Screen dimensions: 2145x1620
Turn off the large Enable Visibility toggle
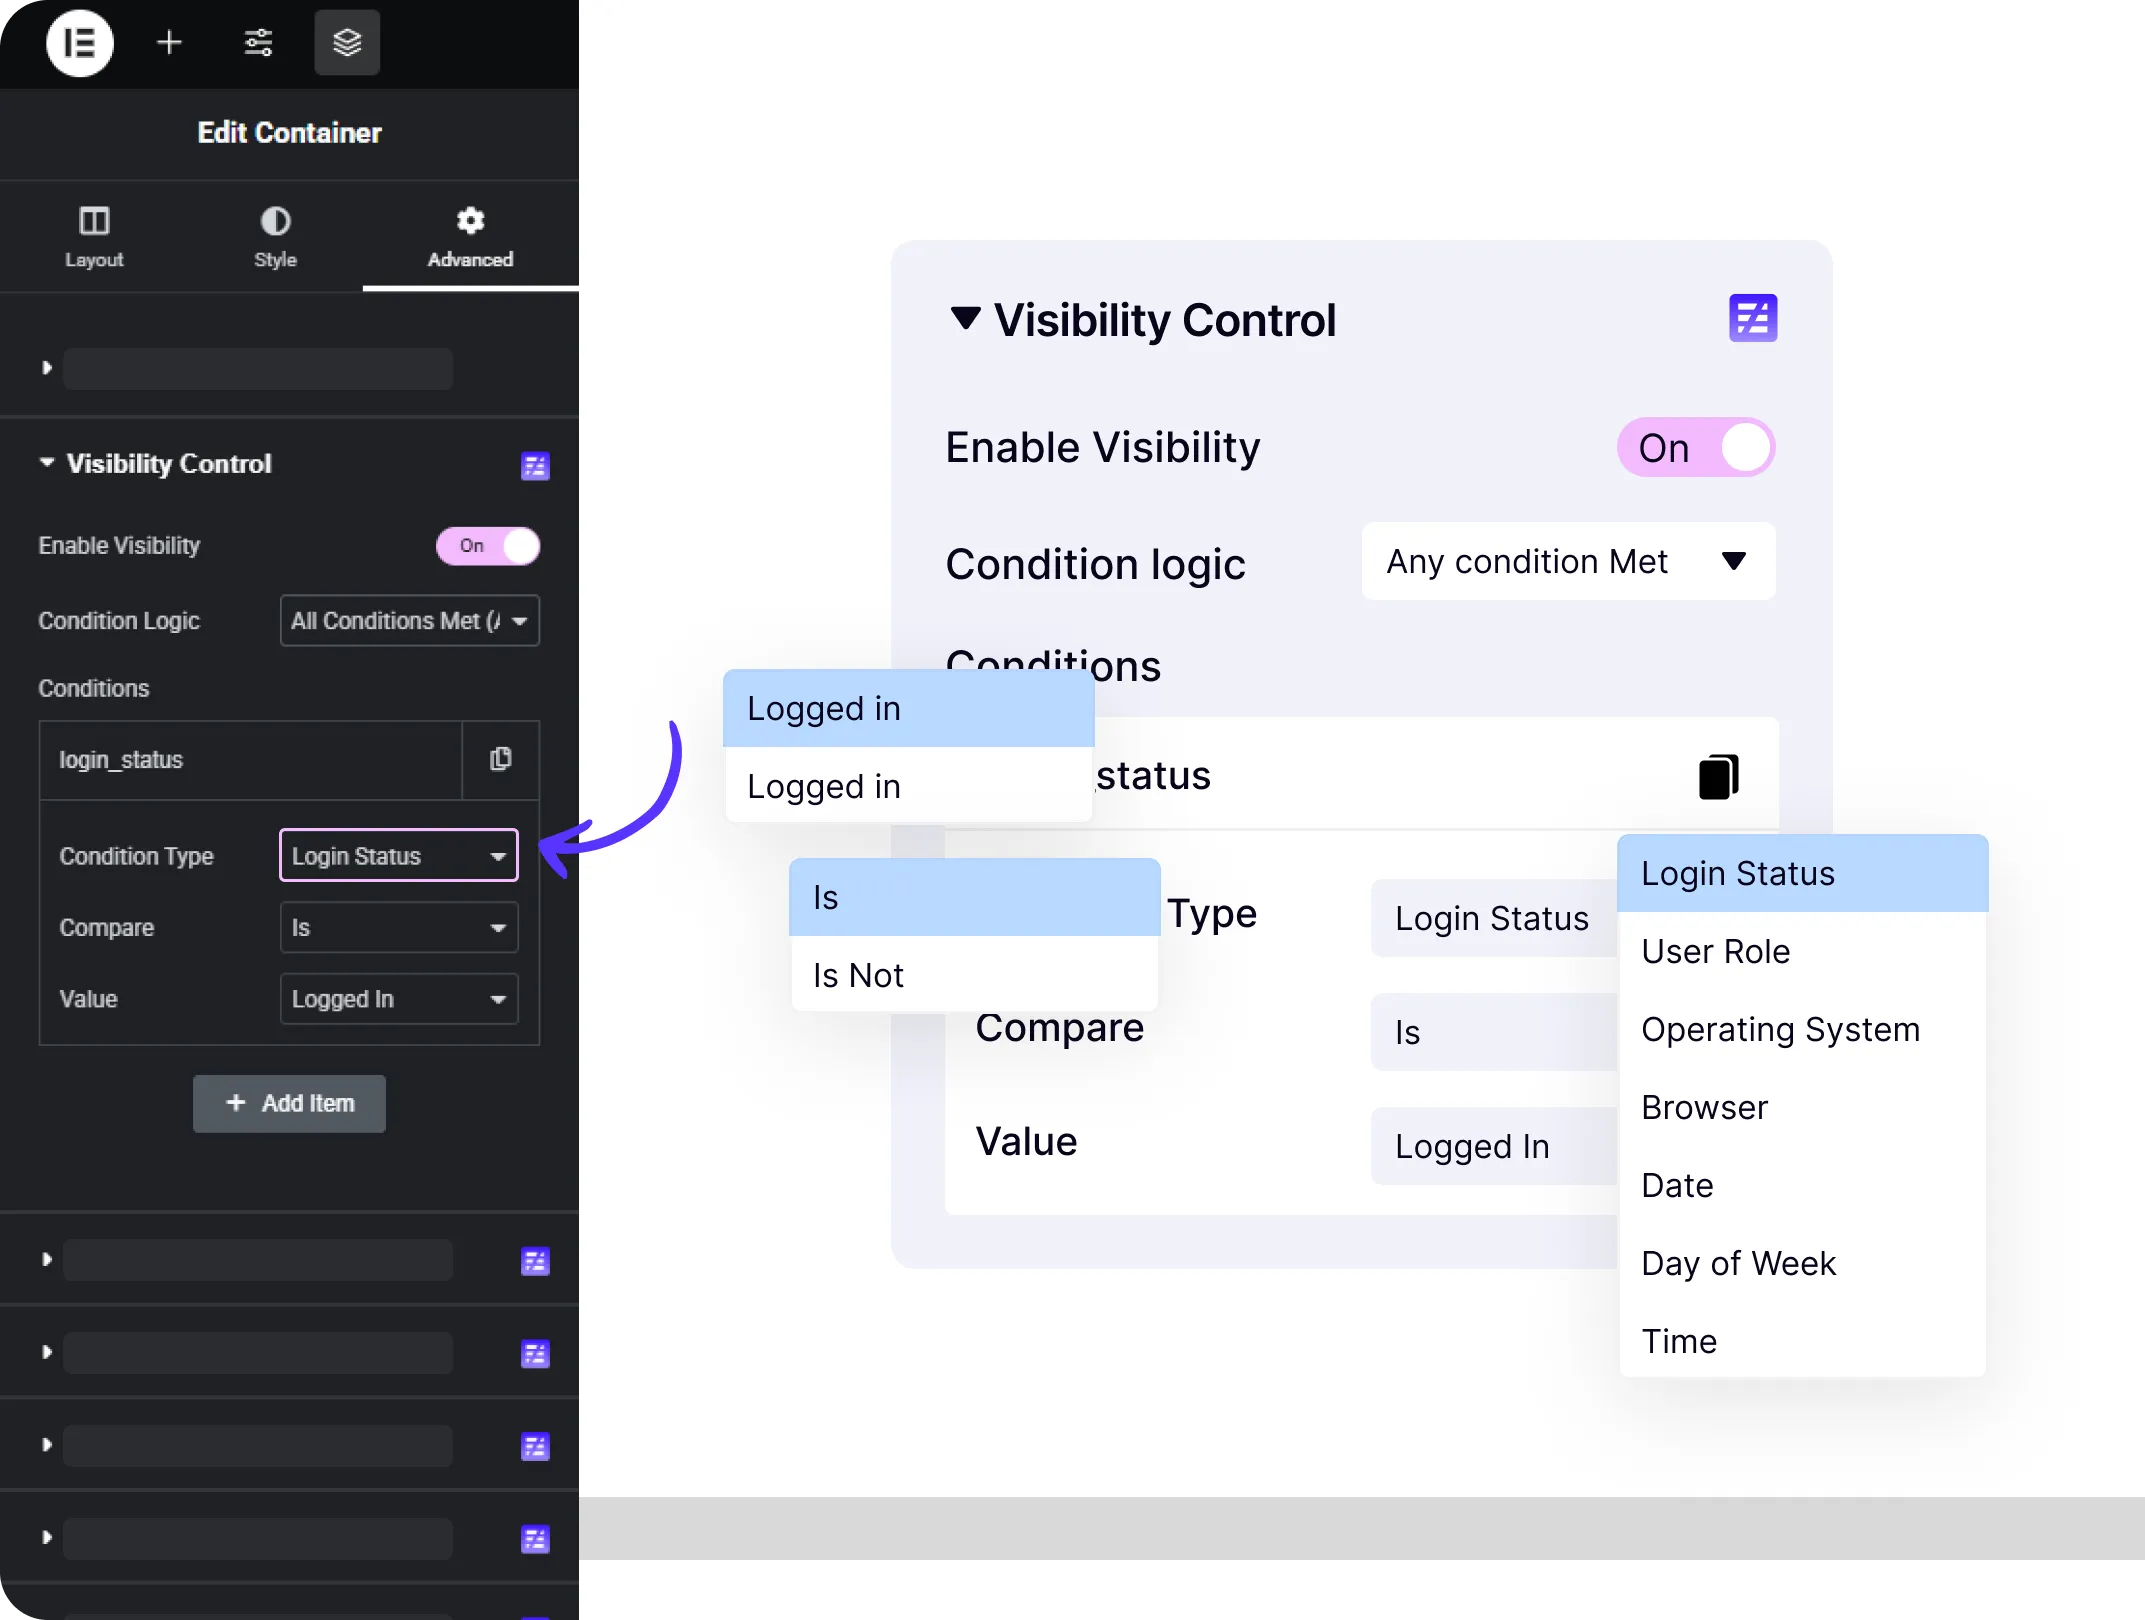[x=1696, y=448]
